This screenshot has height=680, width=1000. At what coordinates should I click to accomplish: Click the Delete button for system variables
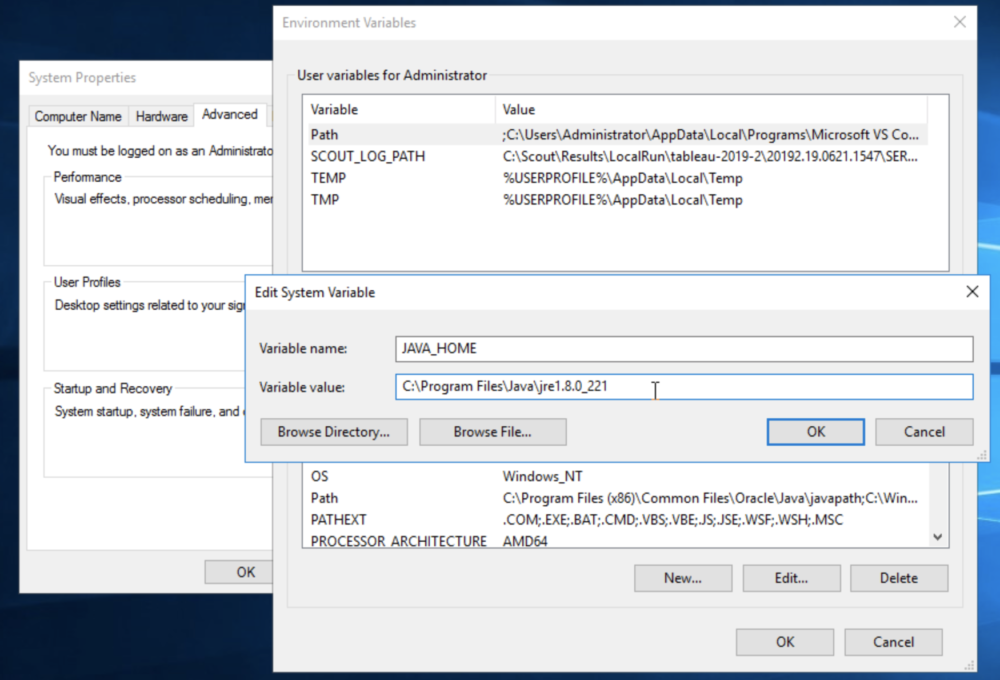[898, 578]
